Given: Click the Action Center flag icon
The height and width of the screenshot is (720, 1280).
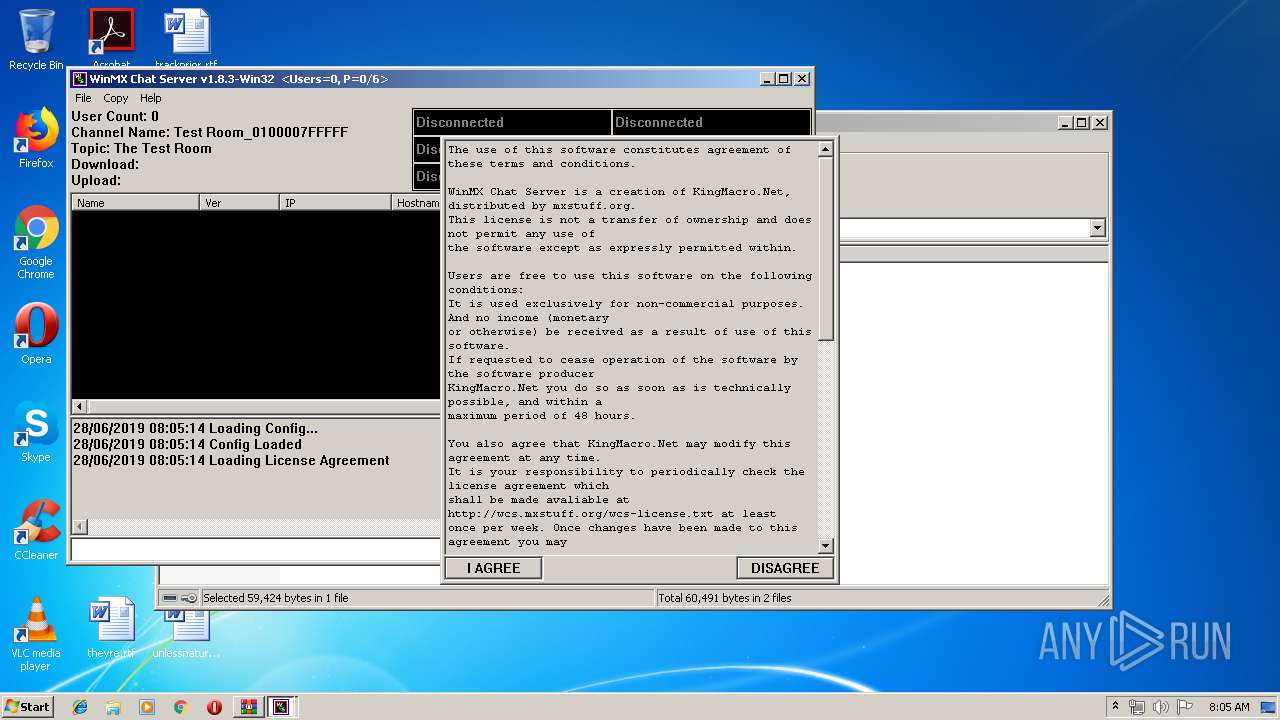Looking at the screenshot, I should (1185, 707).
